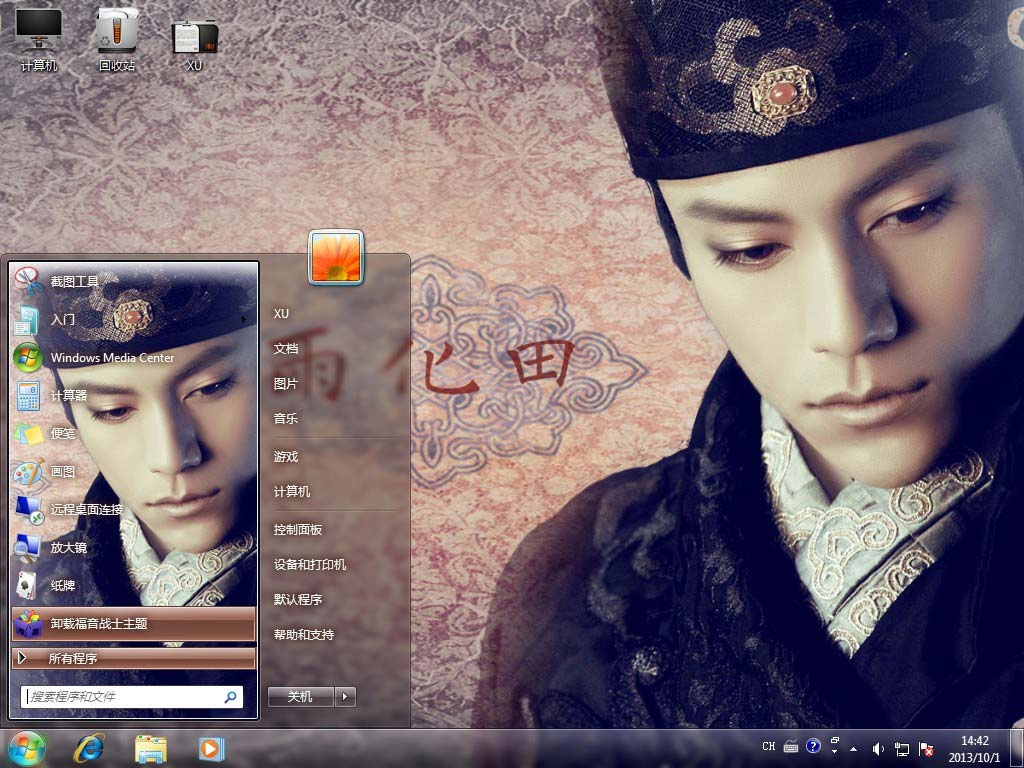Open Windows Media Center from Start menu
This screenshot has width=1024, height=768.
point(112,357)
